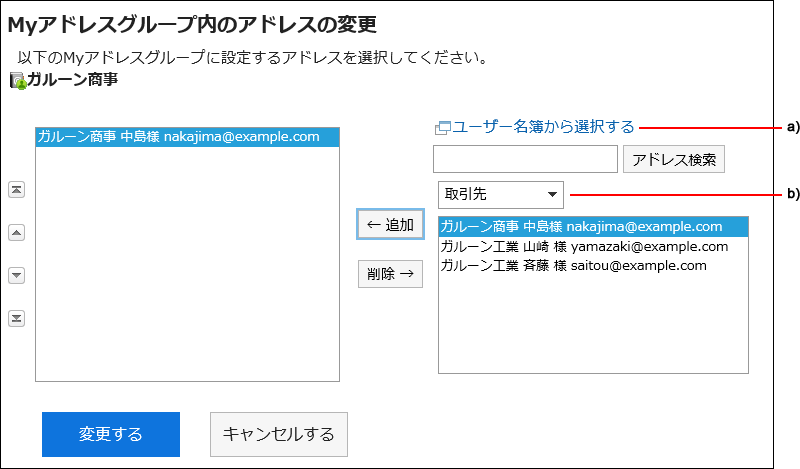Select ガルーン工業 斉藤 様 saitou@example.com
The width and height of the screenshot is (800, 469).
pos(573,266)
